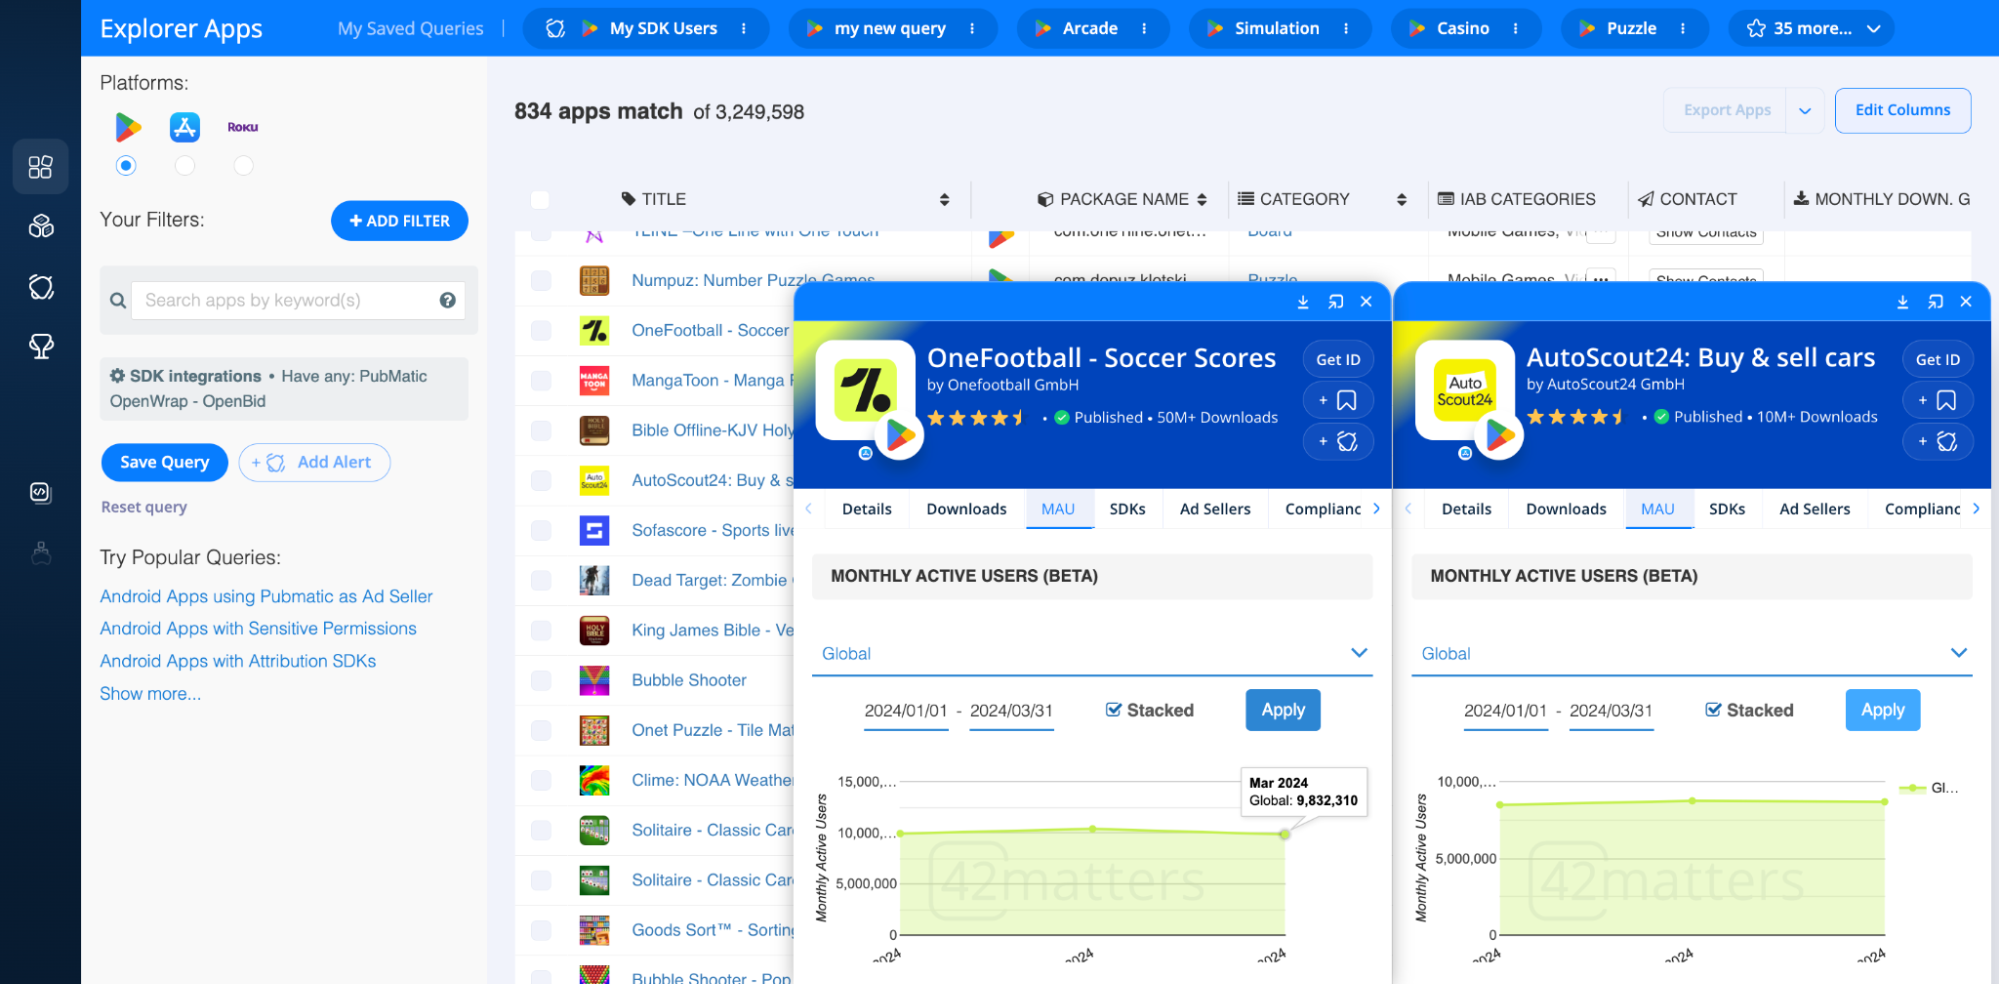The image size is (1999, 984).
Task: Click the help icon in keyword search box
Action: click(447, 300)
